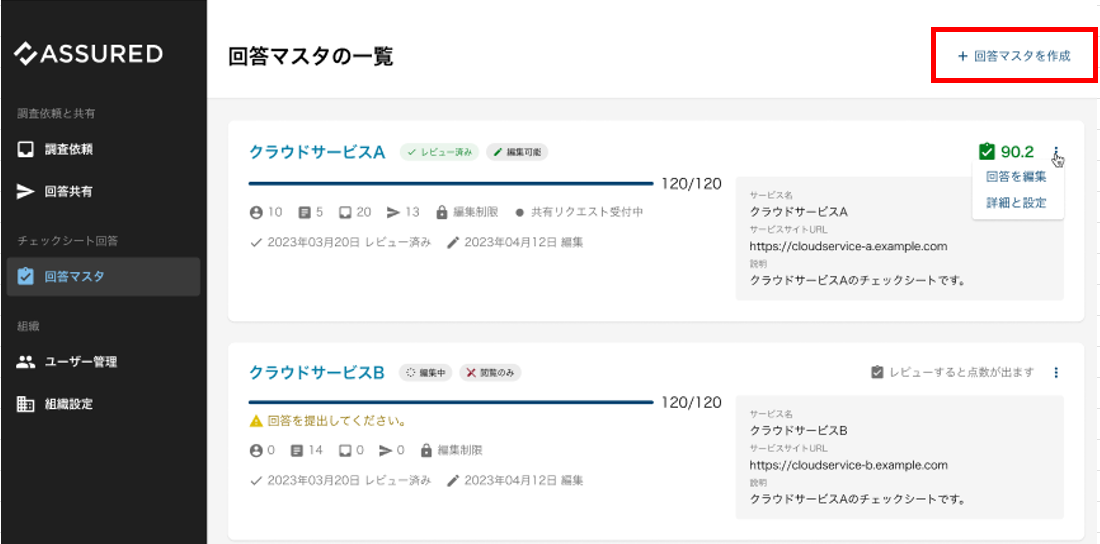
Task: Open the クラウドサービスB title link
Action: [x=316, y=372]
